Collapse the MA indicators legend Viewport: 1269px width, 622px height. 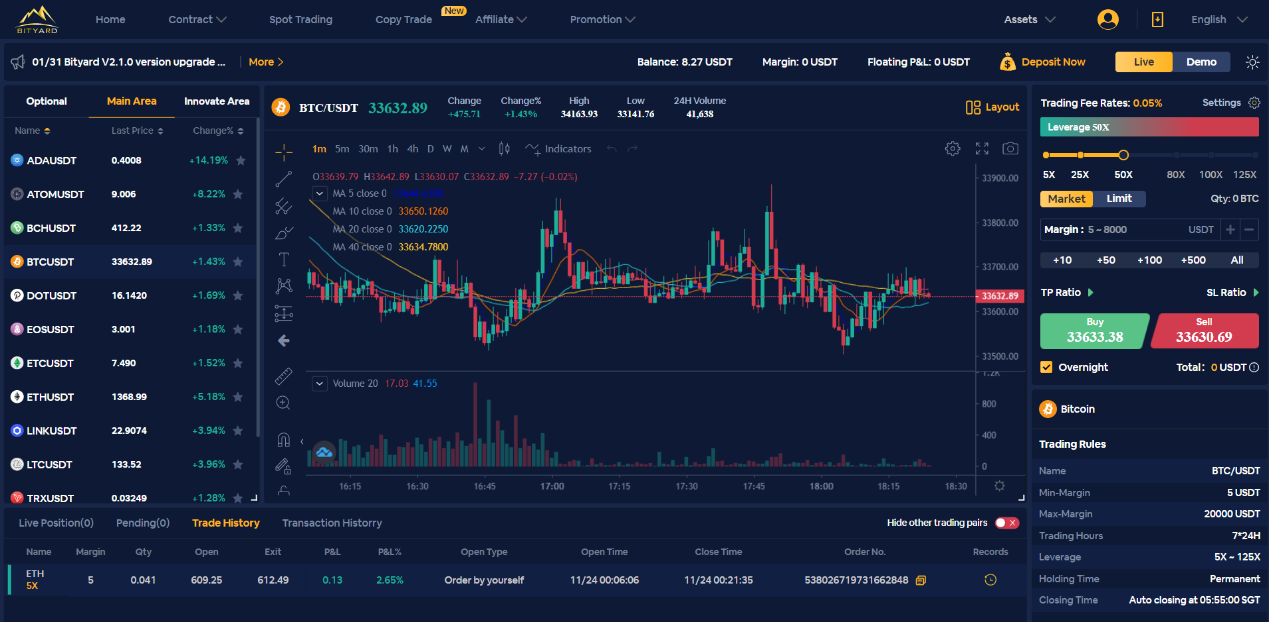pyautogui.click(x=320, y=193)
